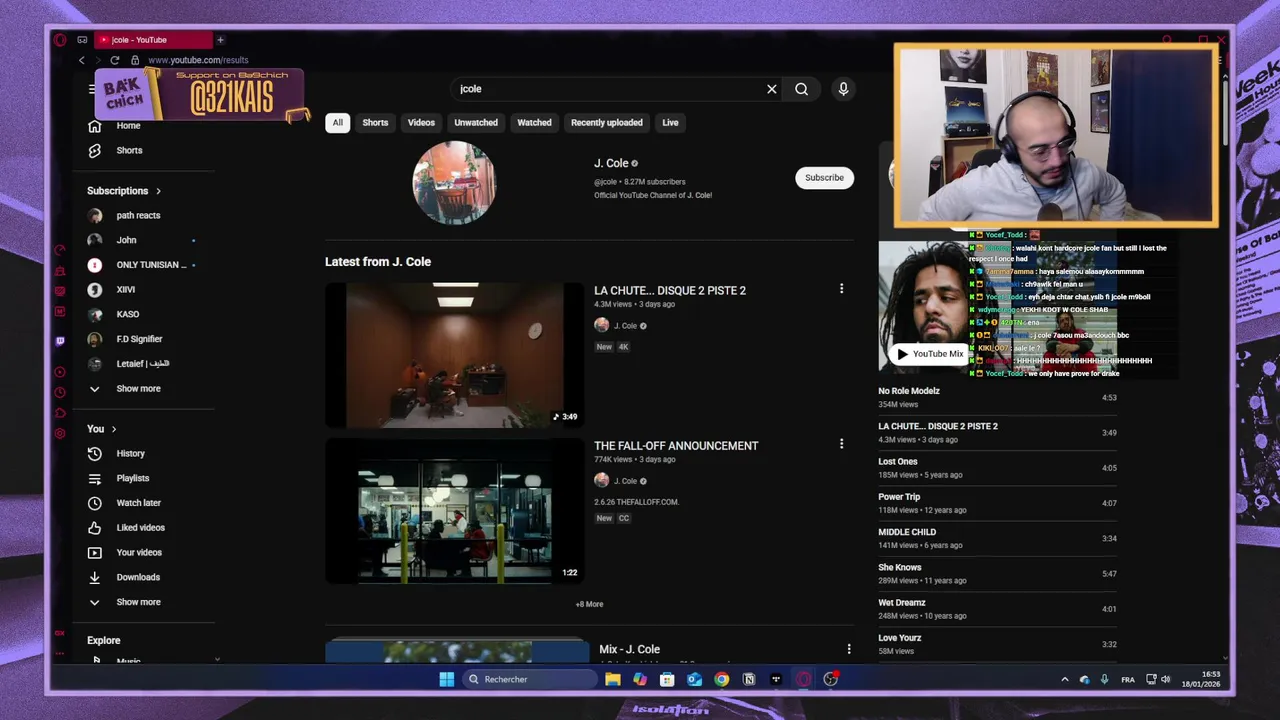The height and width of the screenshot is (720, 1280).
Task: Click the Opera logo menu icon
Action: (60, 40)
